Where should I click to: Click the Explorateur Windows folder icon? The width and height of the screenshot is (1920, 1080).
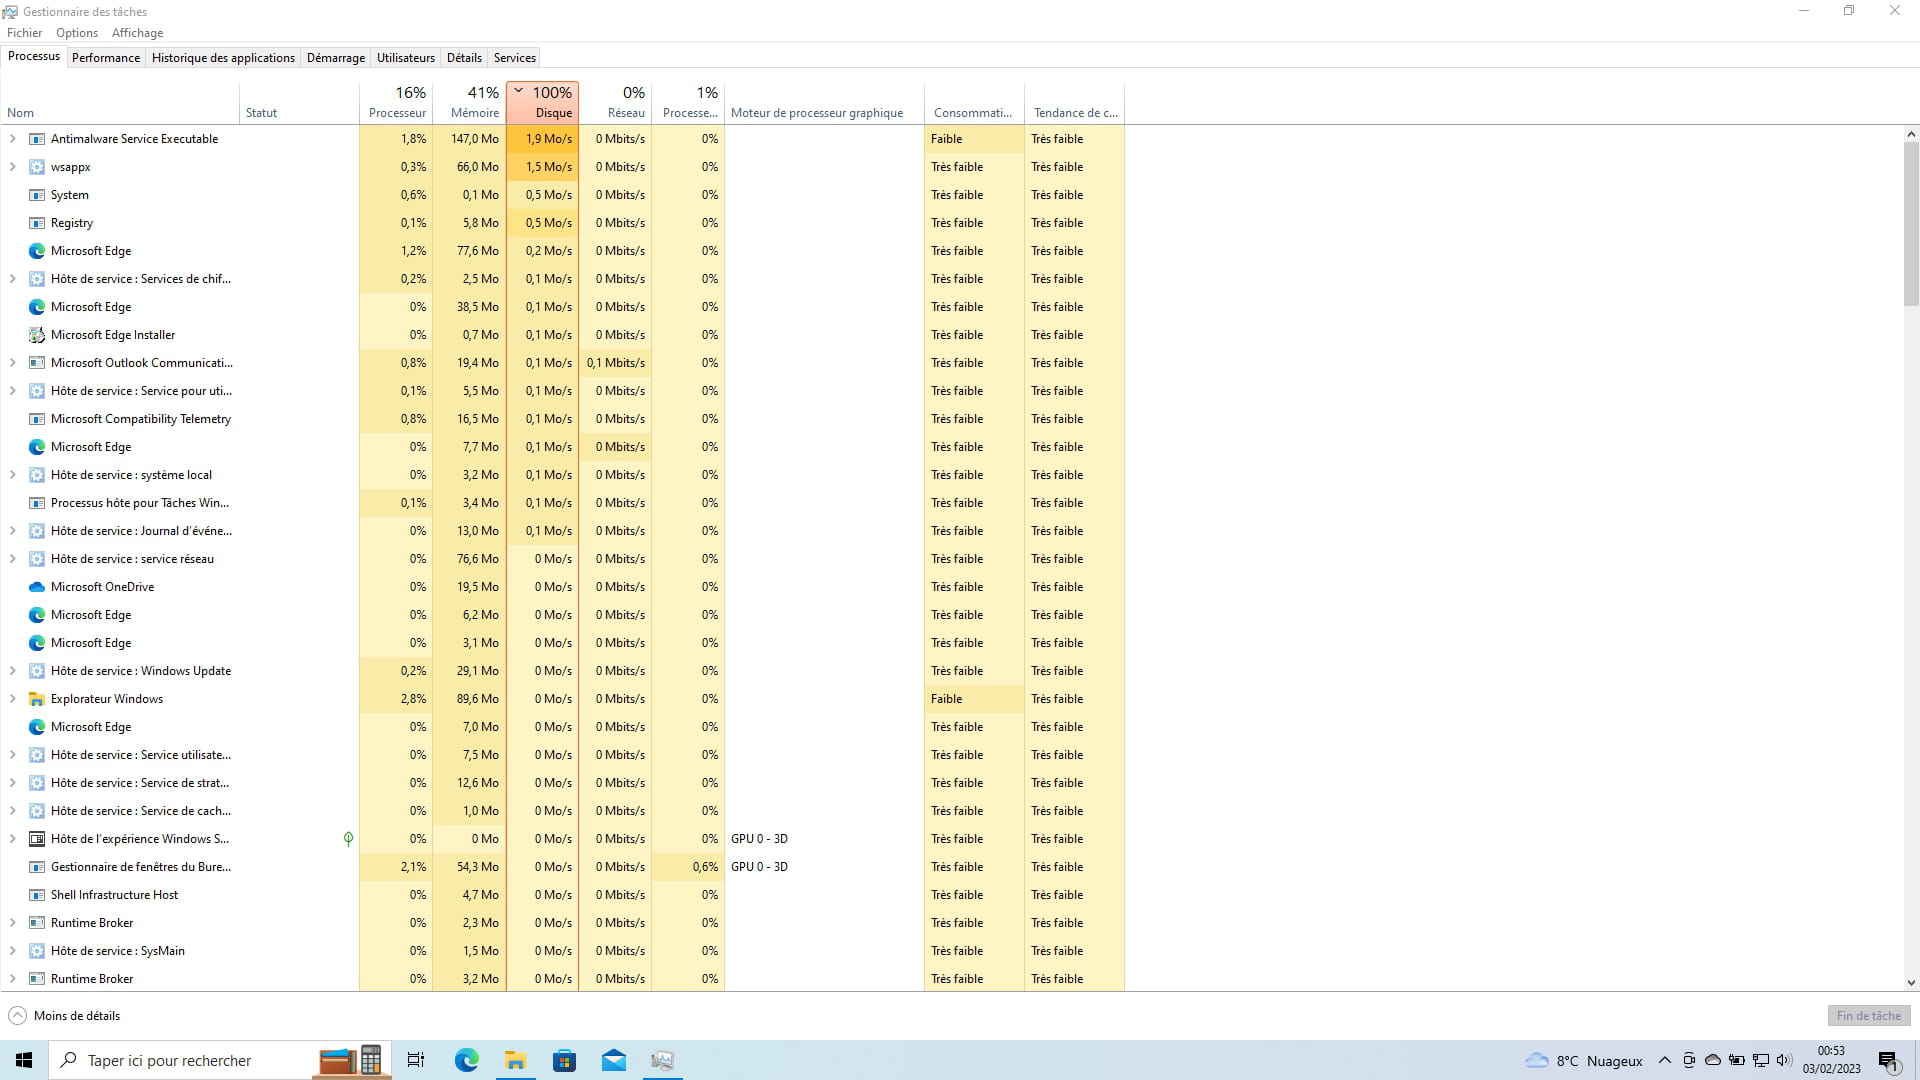coord(37,699)
